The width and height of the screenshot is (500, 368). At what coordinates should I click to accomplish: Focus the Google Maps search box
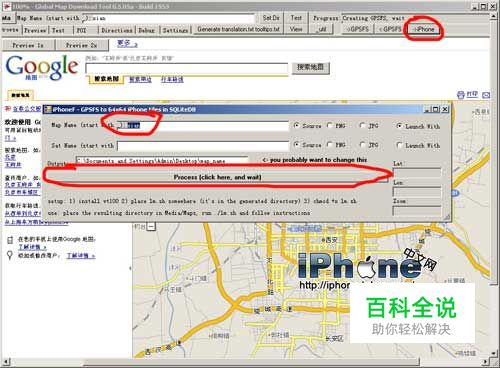coord(187,68)
